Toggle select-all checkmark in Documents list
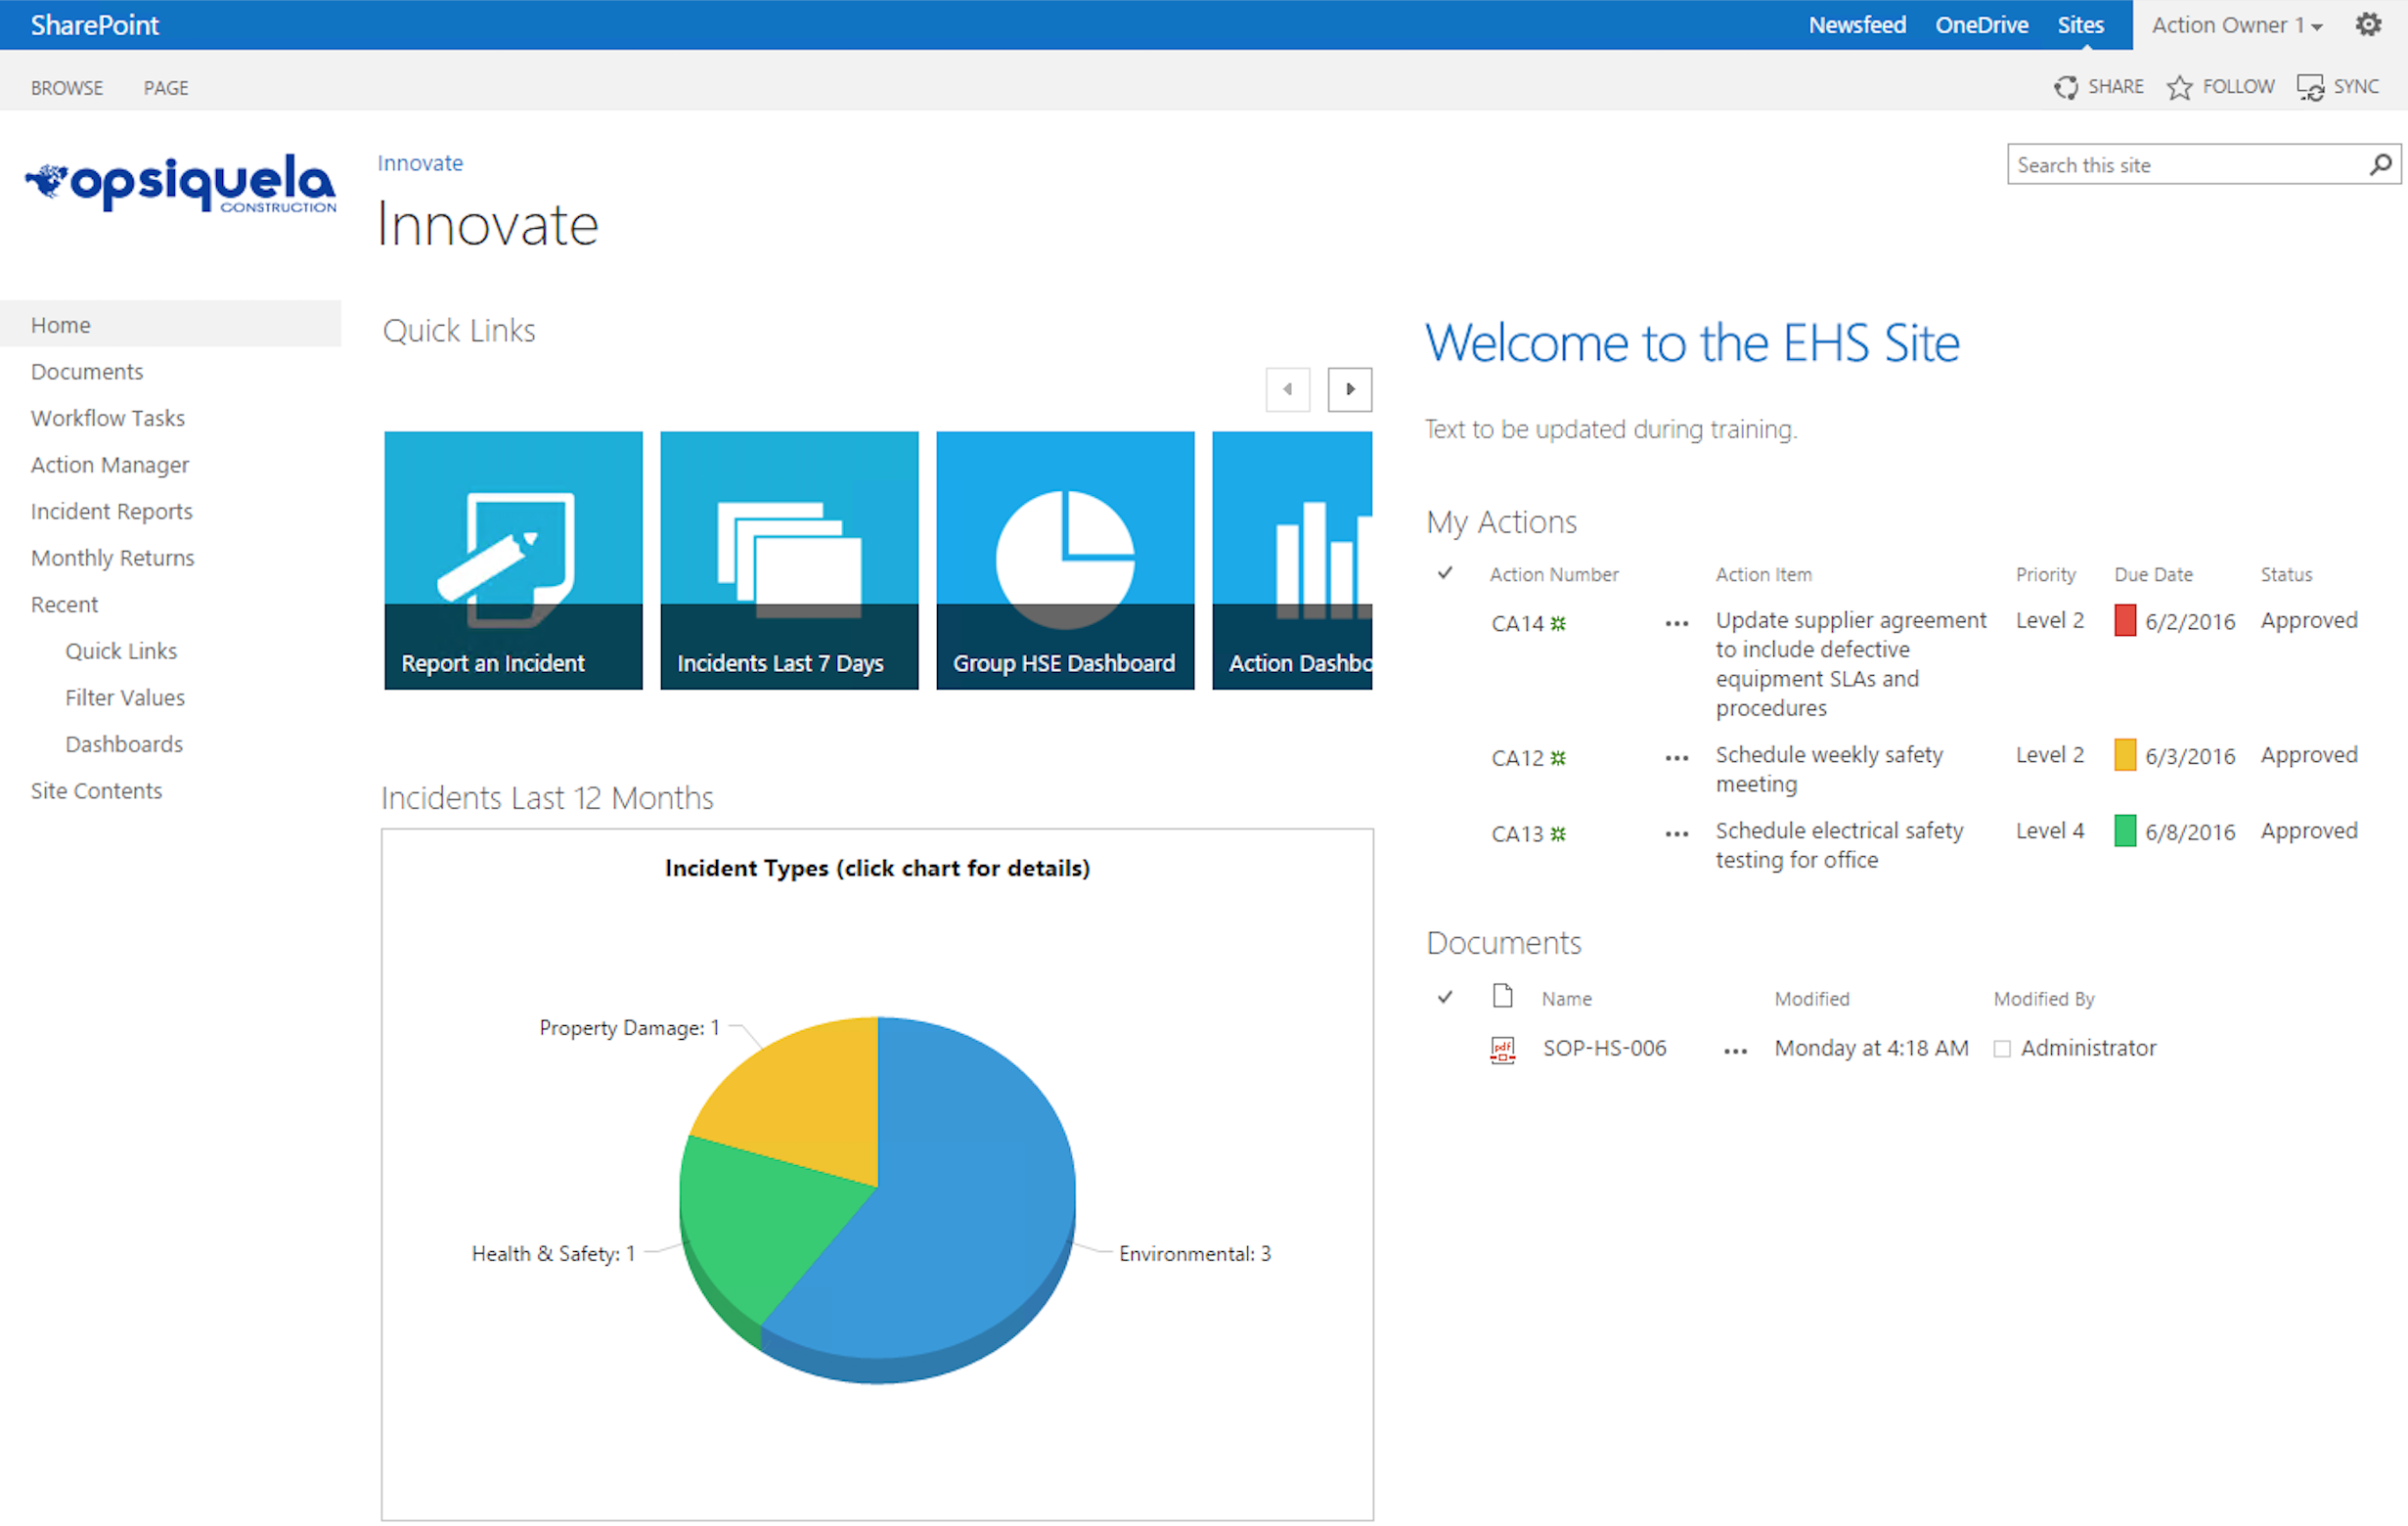2408x1526 pixels. click(1444, 998)
